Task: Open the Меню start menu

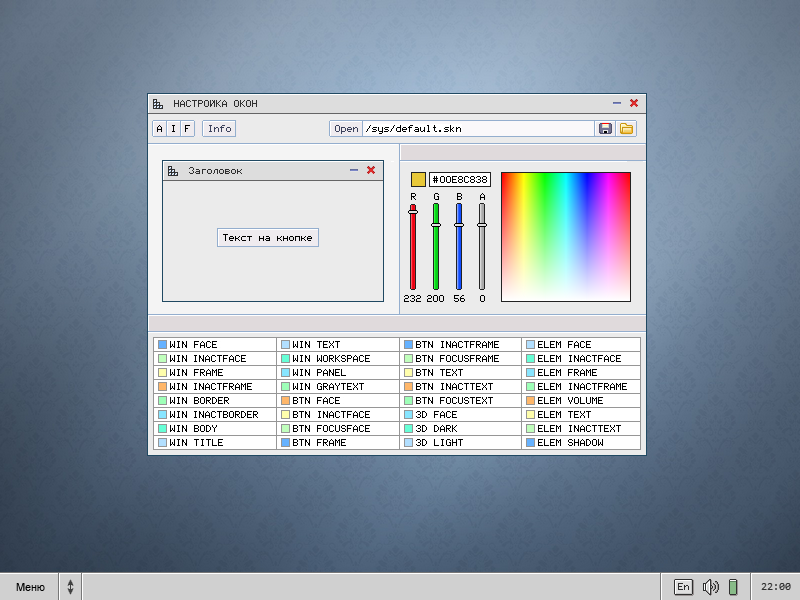Action: point(30,587)
